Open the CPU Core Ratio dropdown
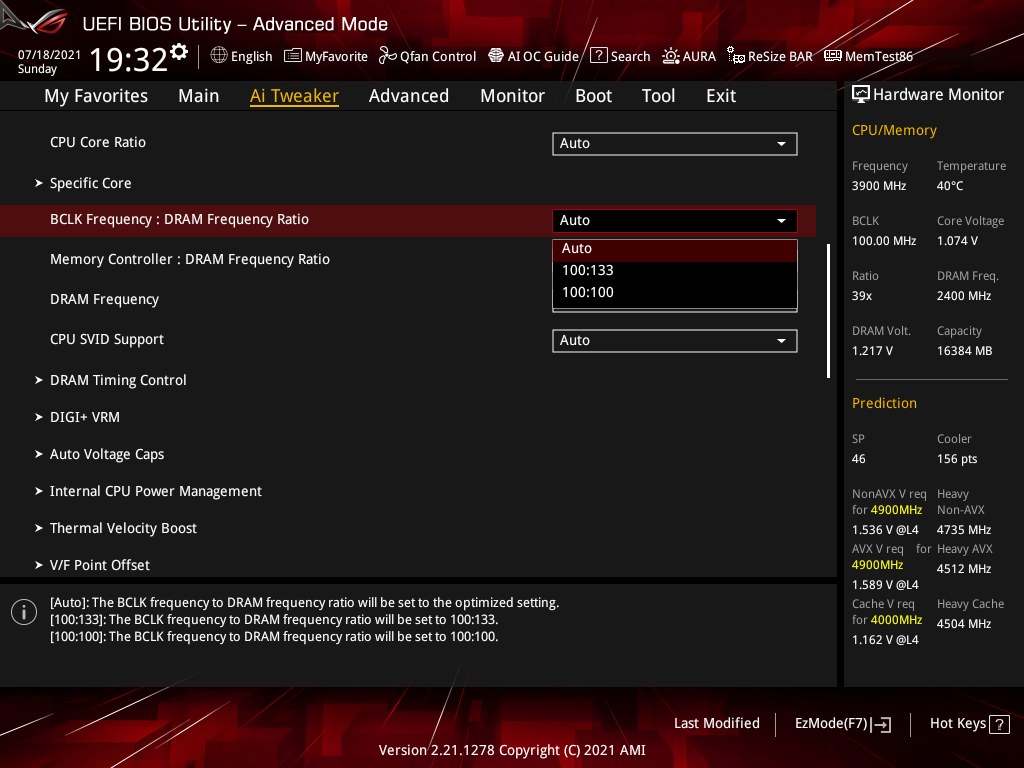 click(x=674, y=143)
